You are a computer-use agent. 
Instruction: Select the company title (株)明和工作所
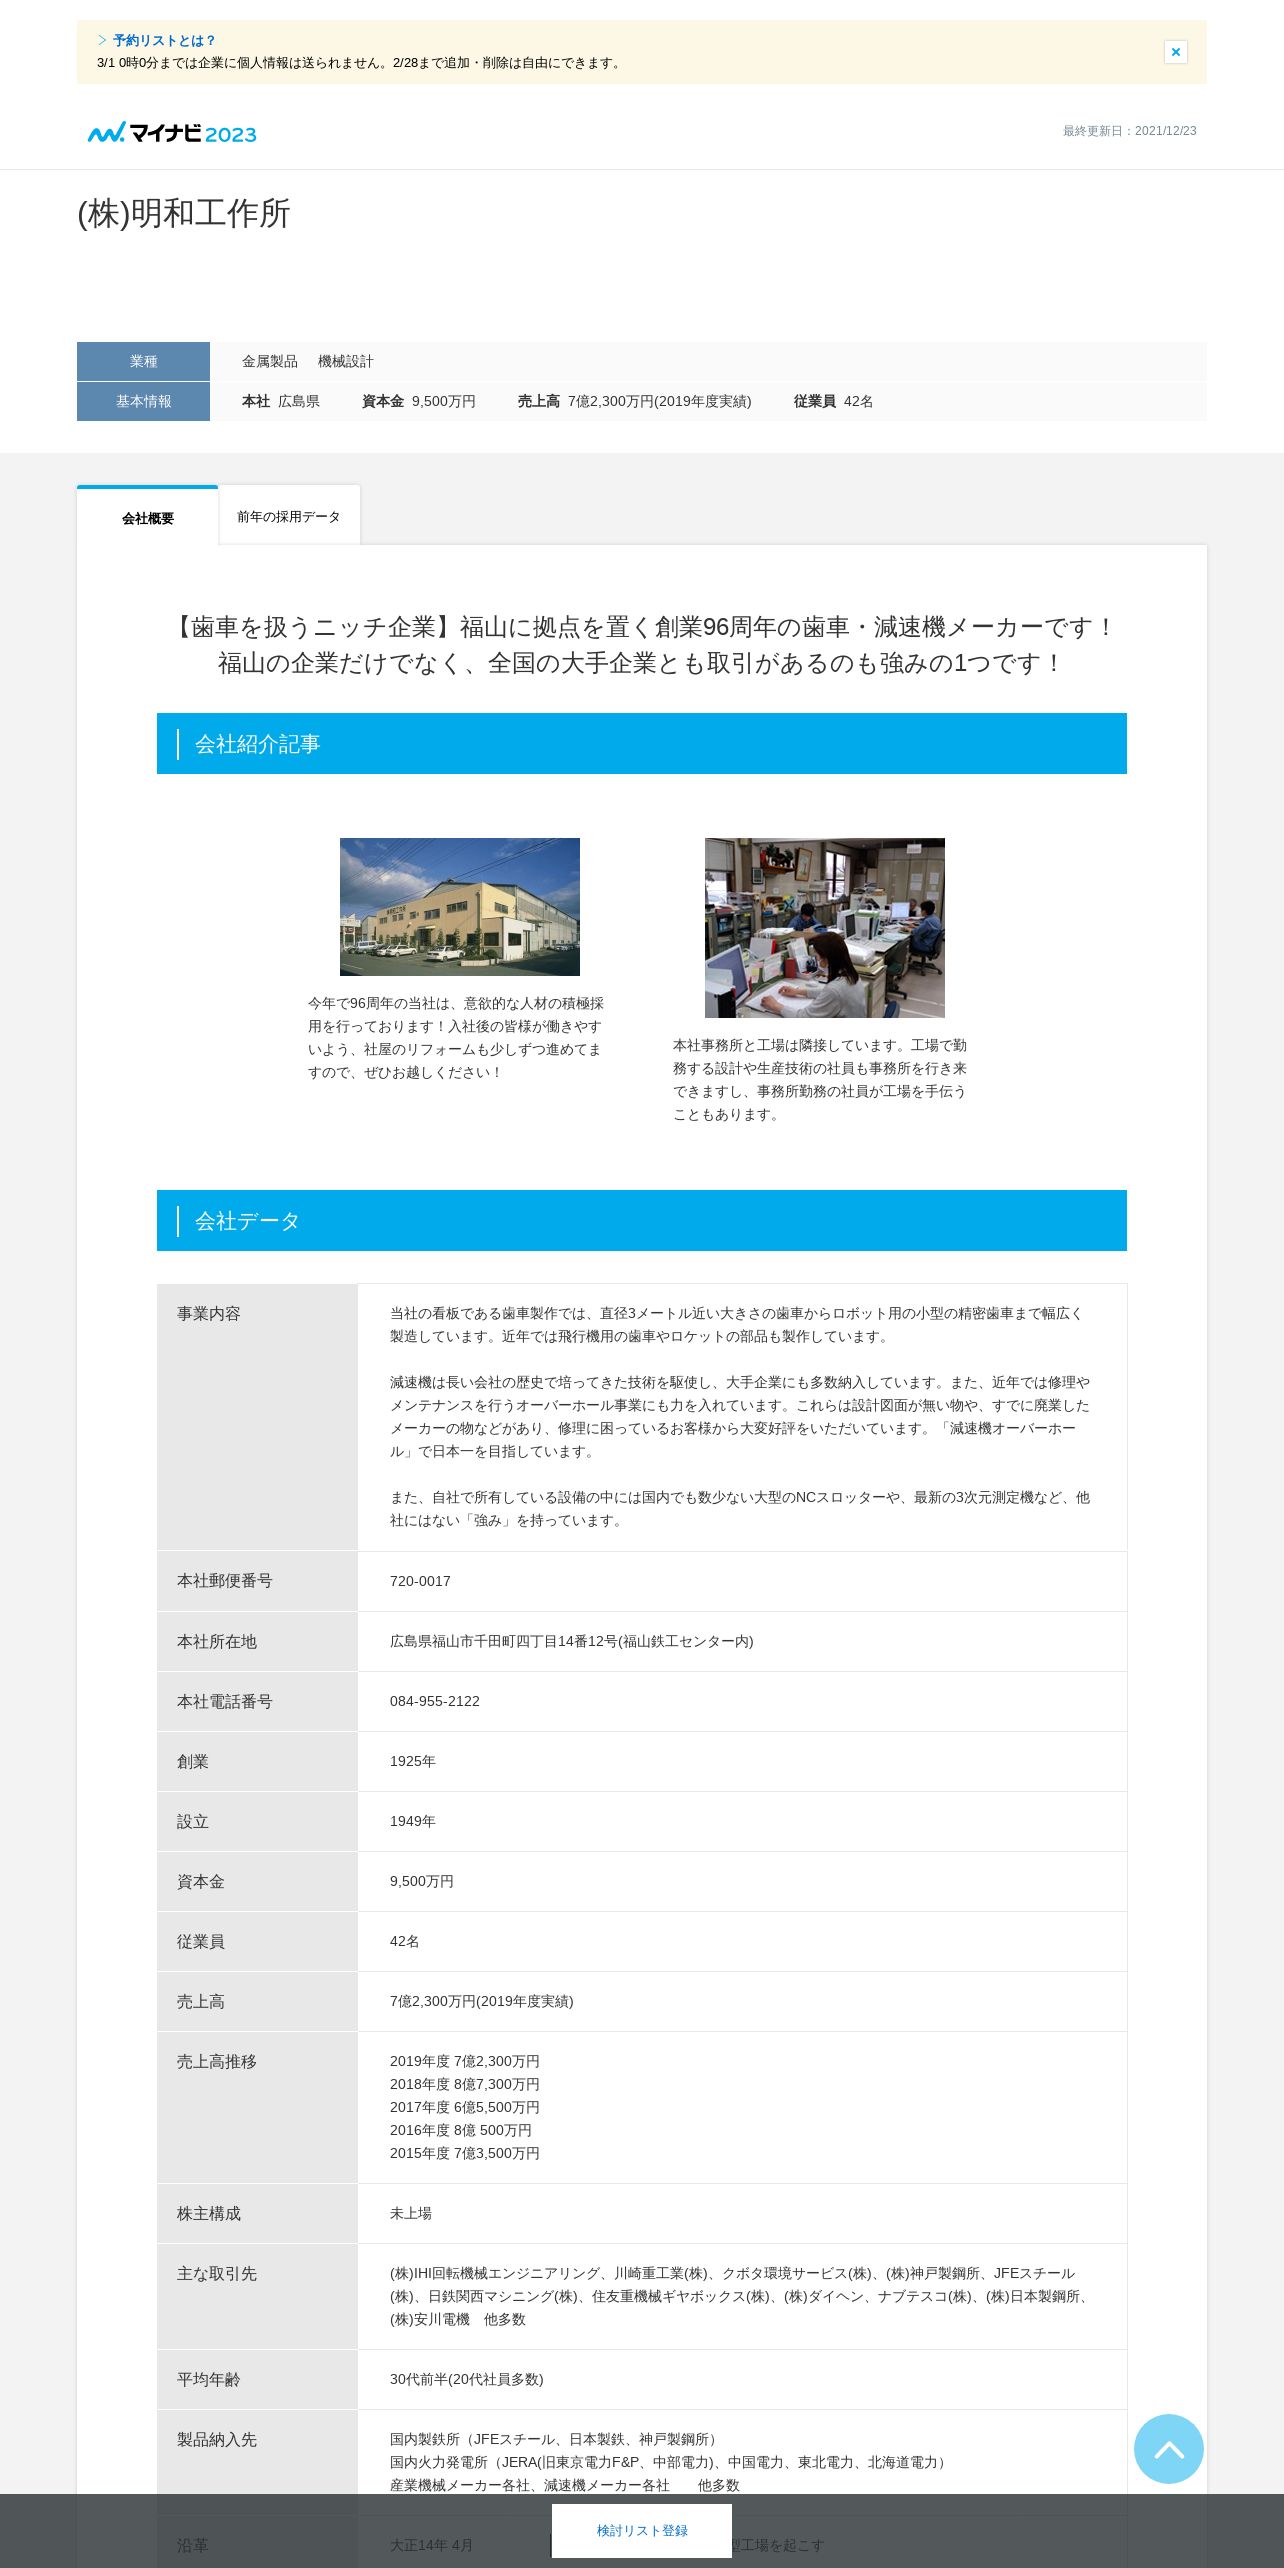coord(184,214)
